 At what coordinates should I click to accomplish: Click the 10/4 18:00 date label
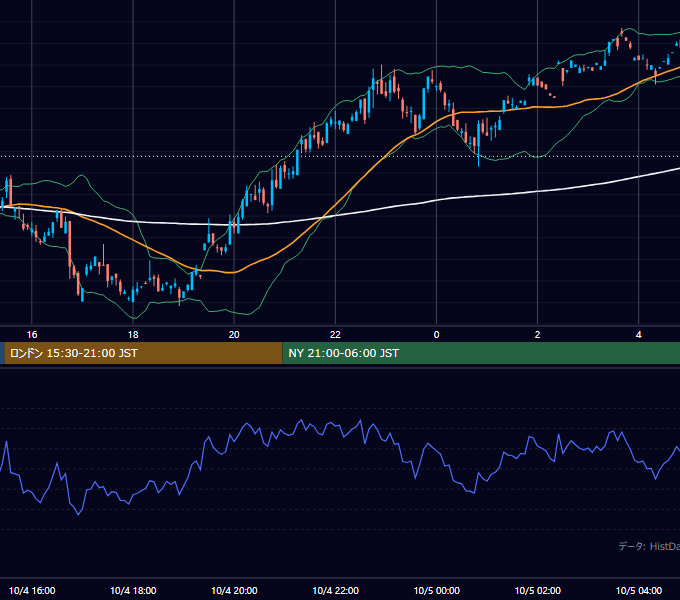pos(133,590)
